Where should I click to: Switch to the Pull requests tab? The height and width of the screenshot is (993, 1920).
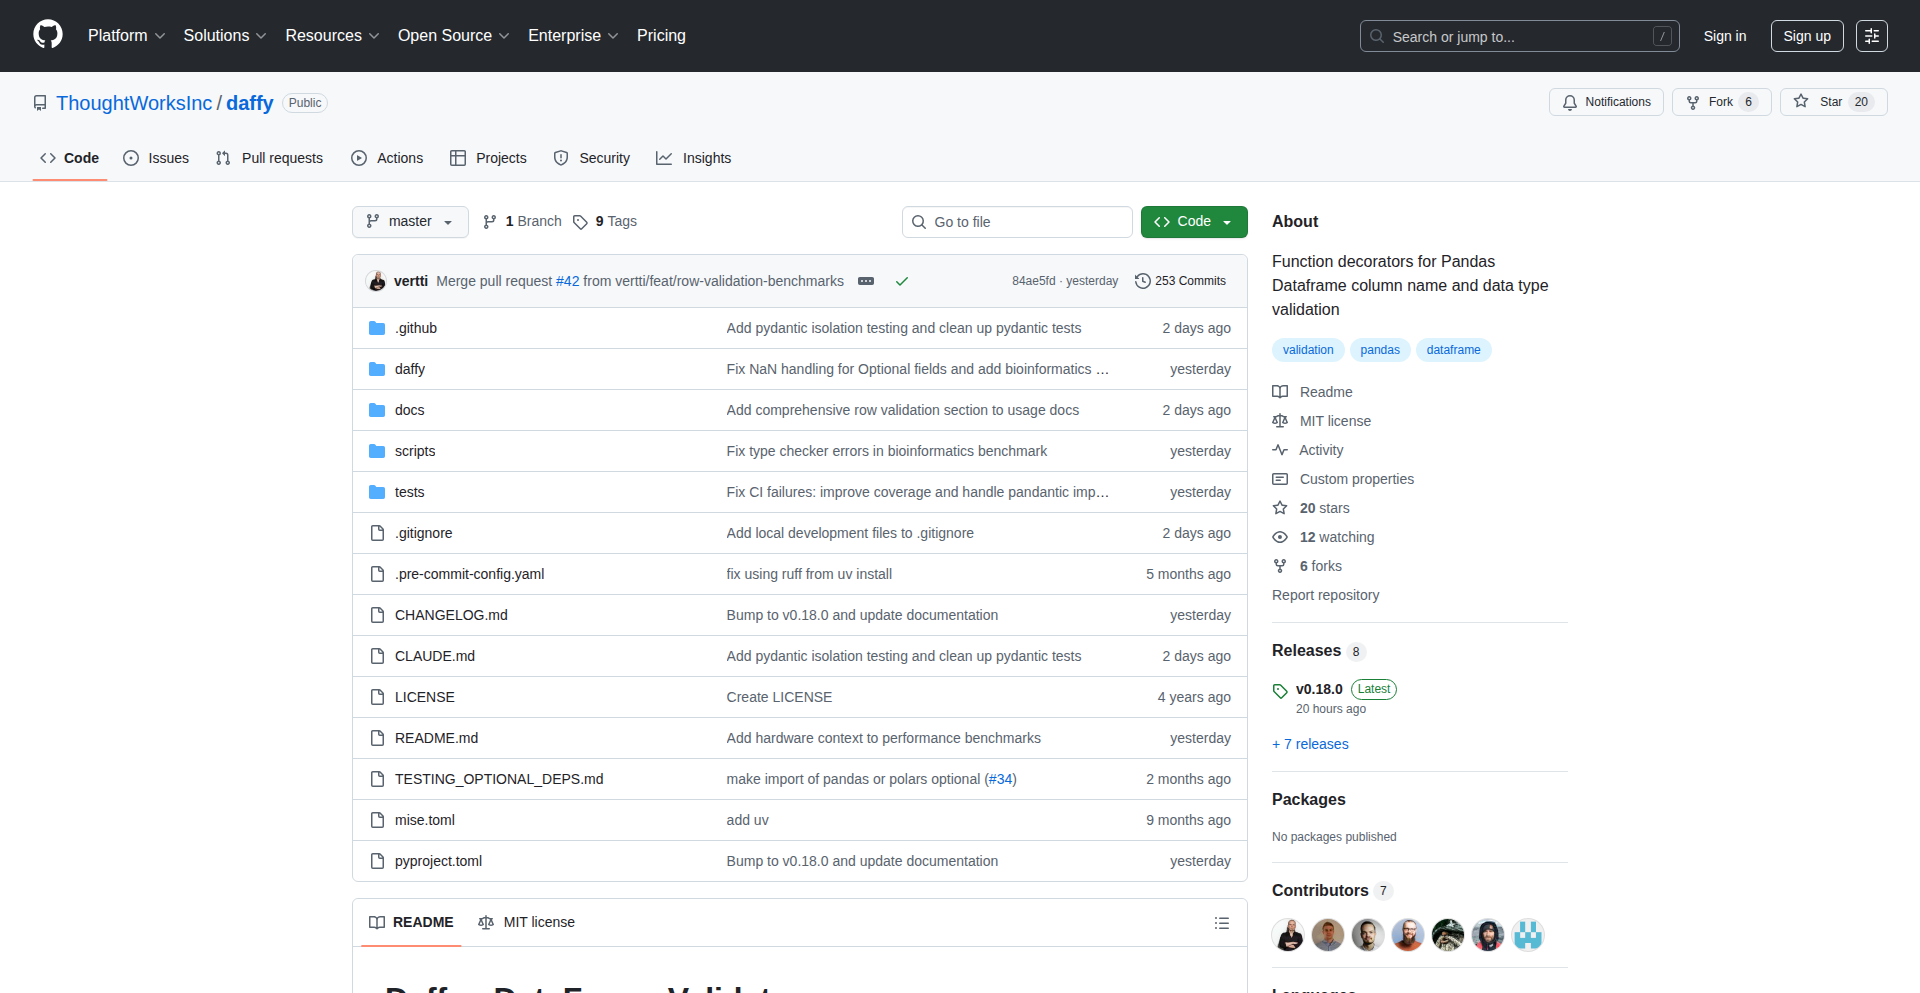[268, 158]
